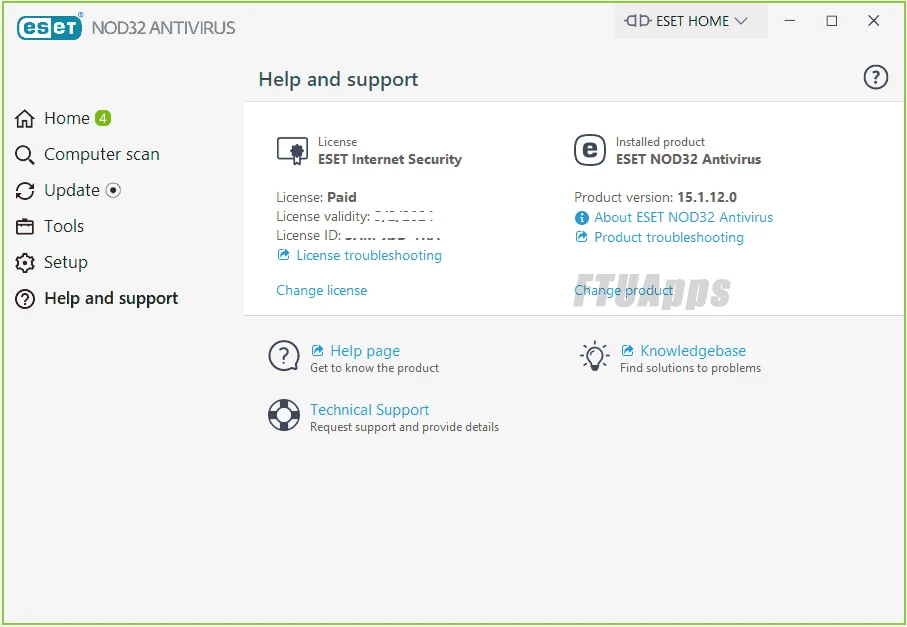Click the 'License: Paid' text

click(316, 197)
